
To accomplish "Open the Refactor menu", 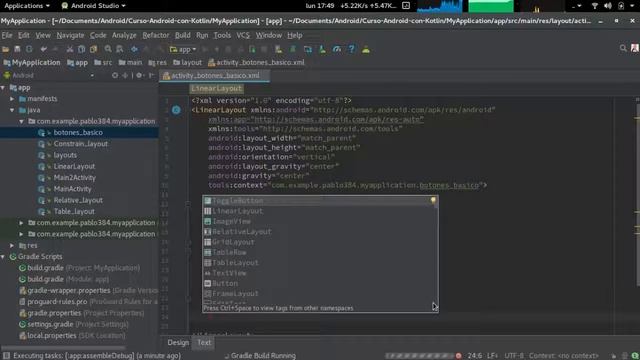I will click(x=156, y=36).
